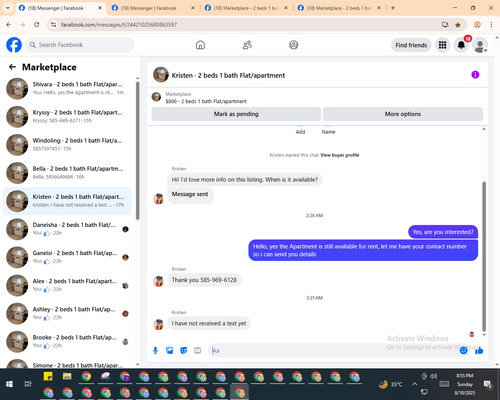500x400 pixels.
Task: Click the address bar URL
Action: coord(119,25)
